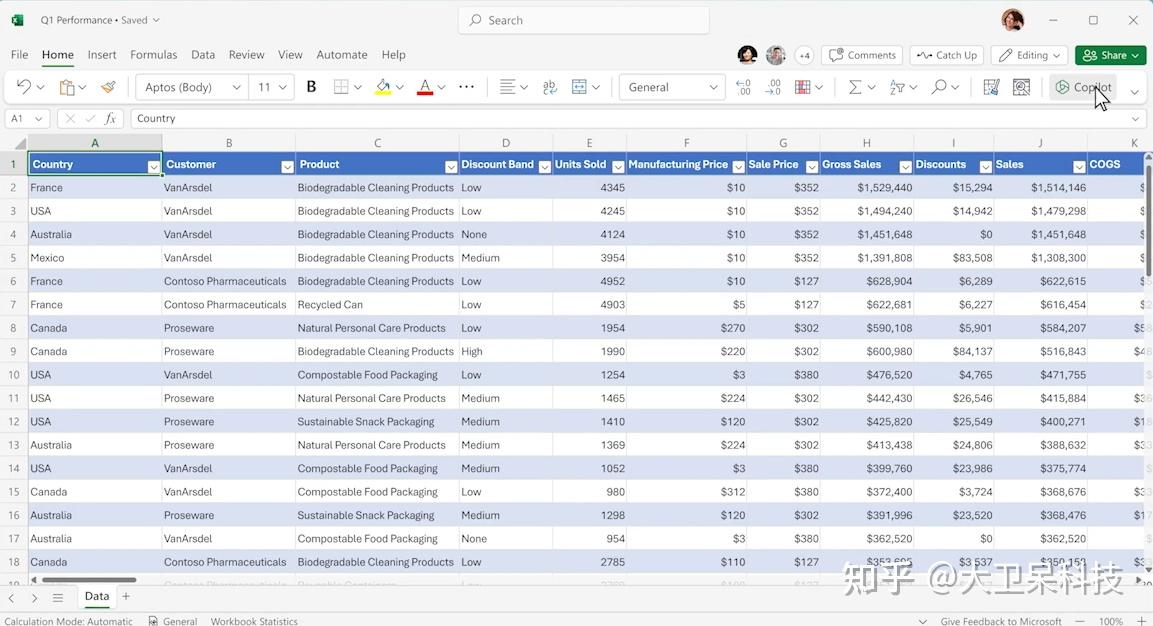Click the Excel app icon

18,20
